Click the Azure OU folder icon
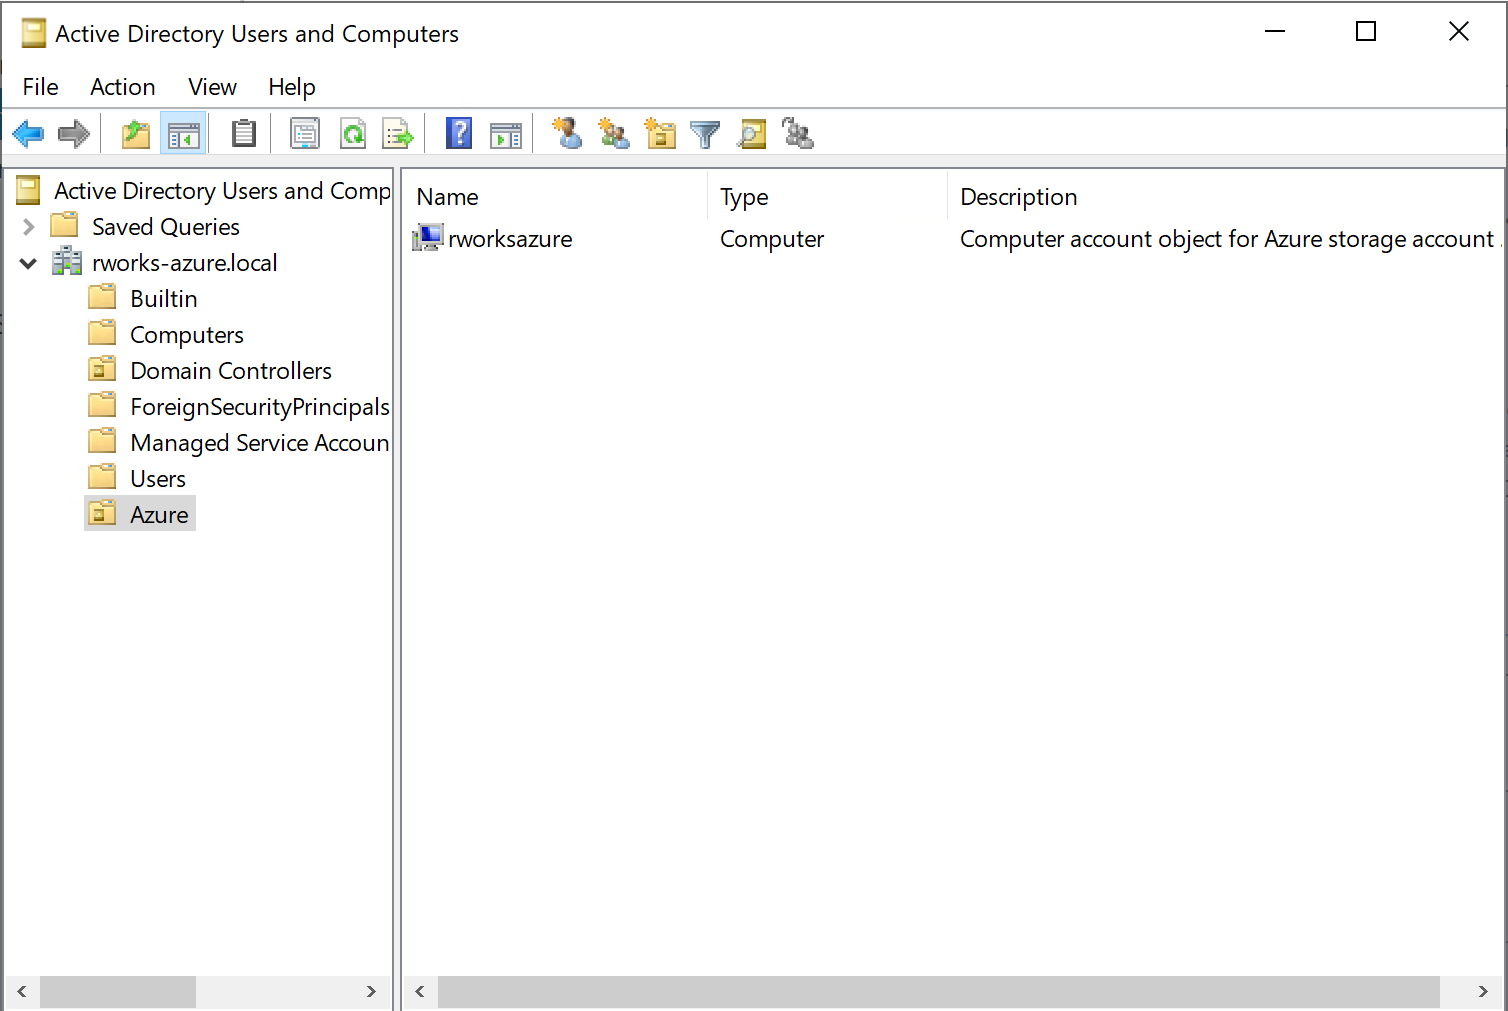The height and width of the screenshot is (1011, 1508). (x=102, y=514)
